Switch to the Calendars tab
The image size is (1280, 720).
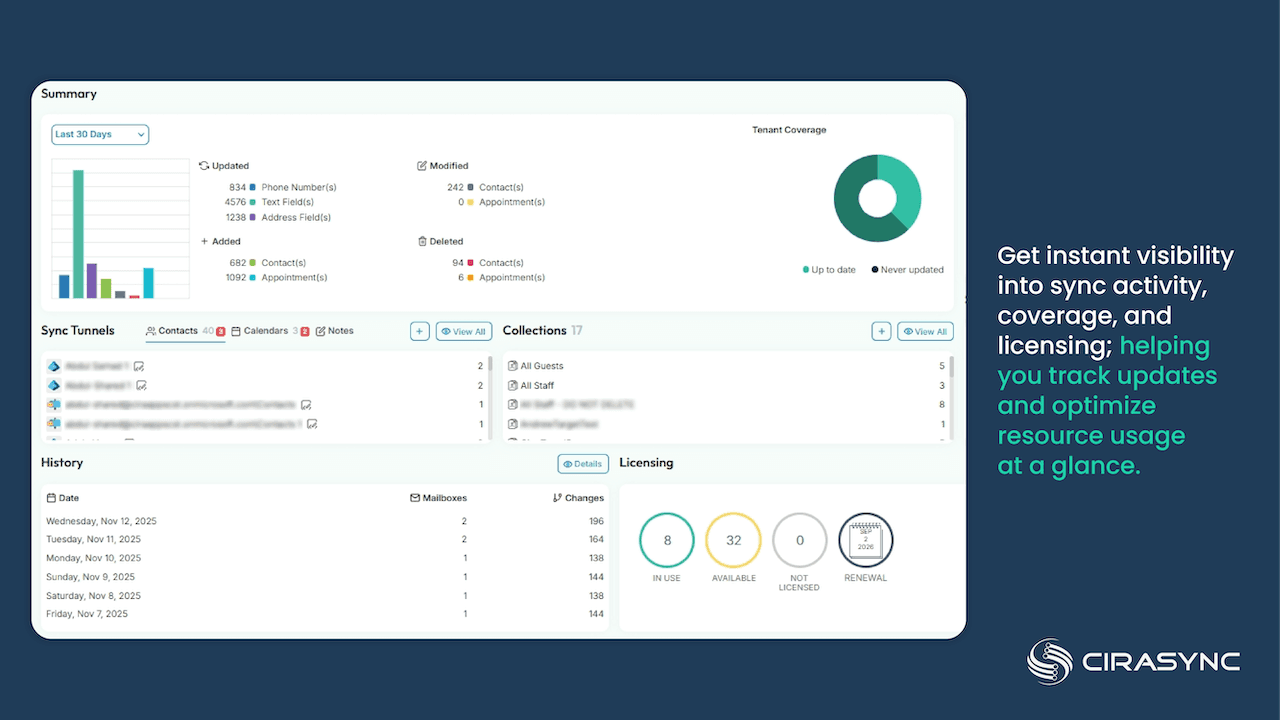(270, 331)
